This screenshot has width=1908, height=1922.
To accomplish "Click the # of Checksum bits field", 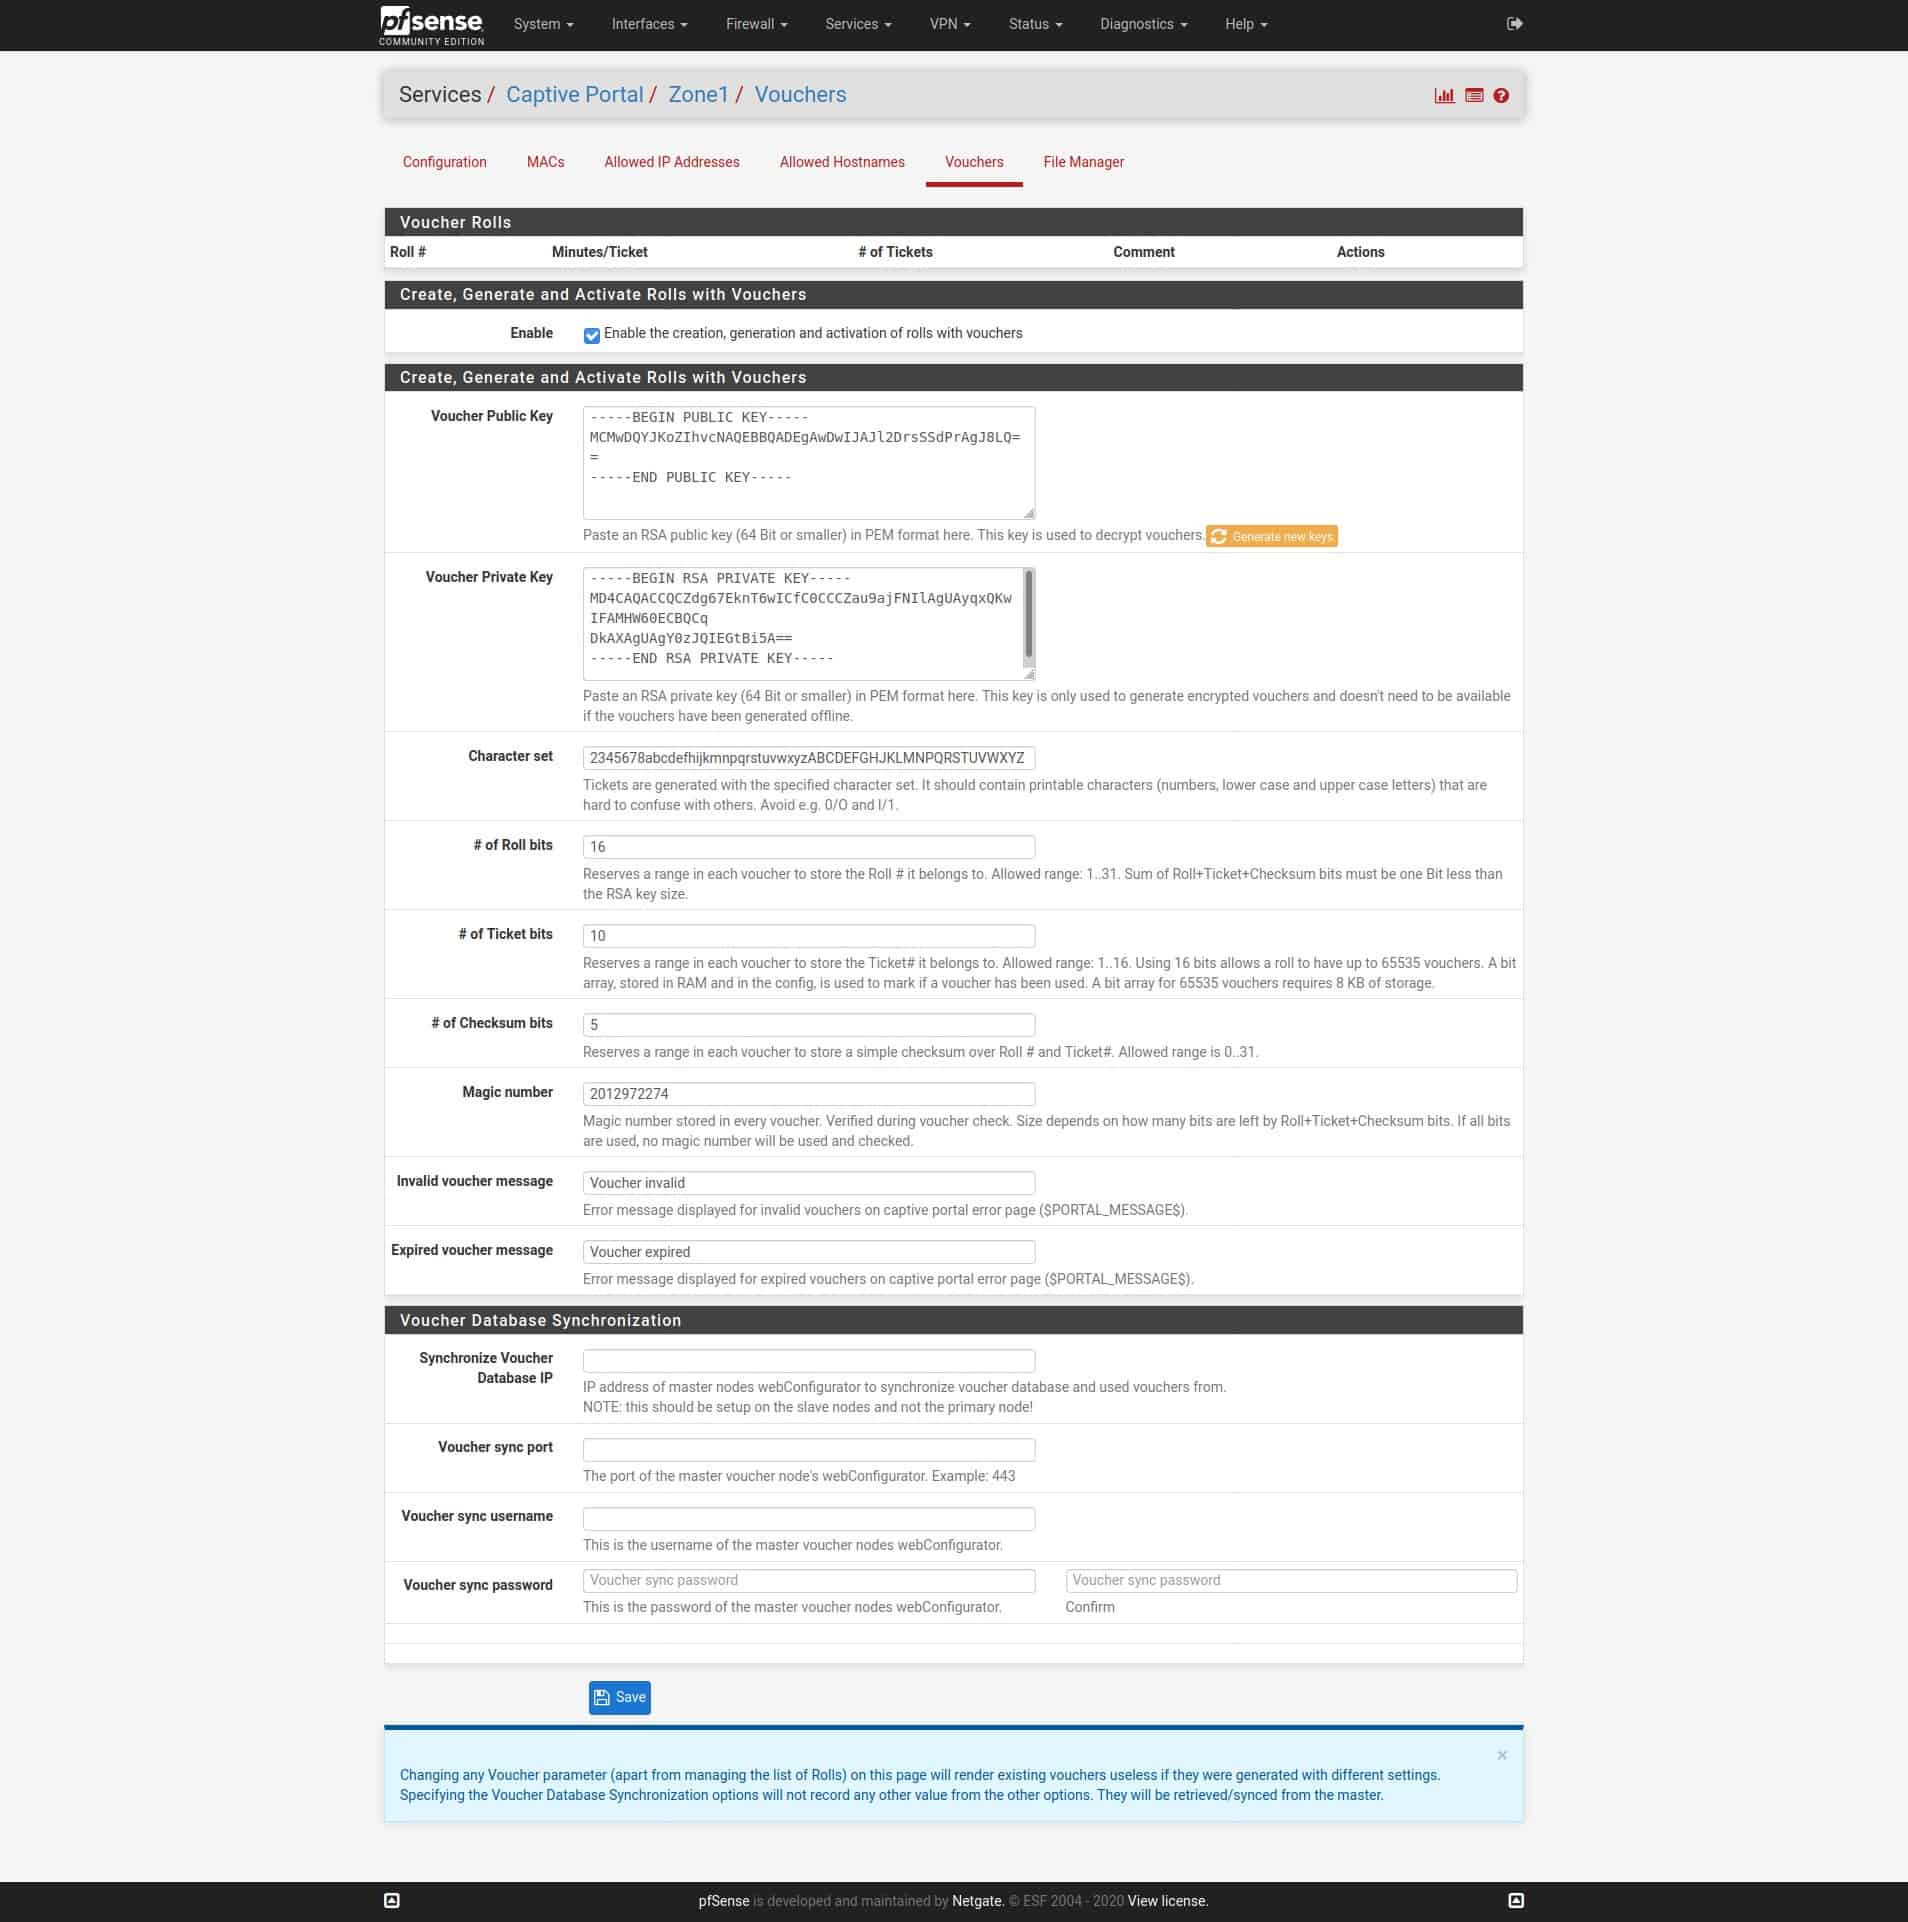I will 808,1025.
